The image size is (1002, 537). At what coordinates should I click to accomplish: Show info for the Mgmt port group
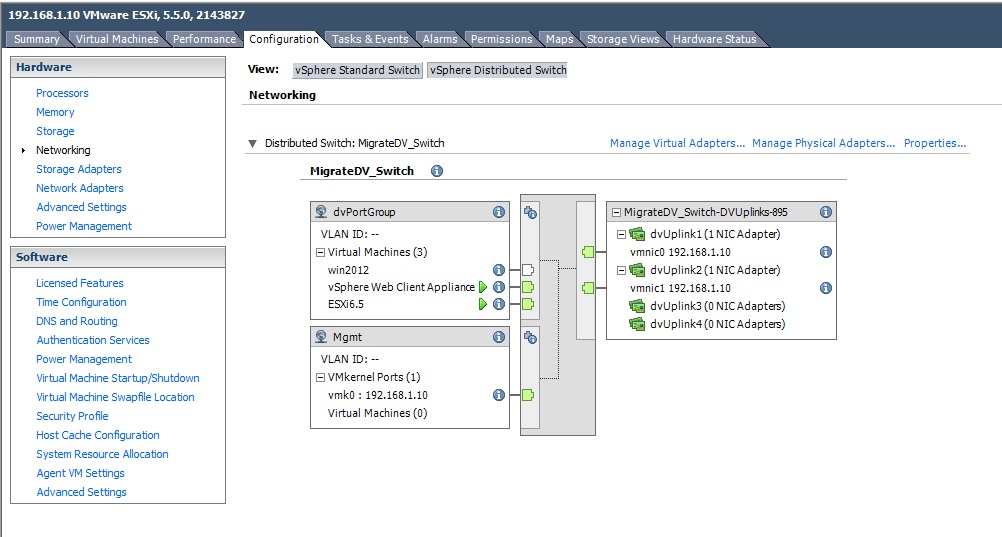(x=498, y=338)
